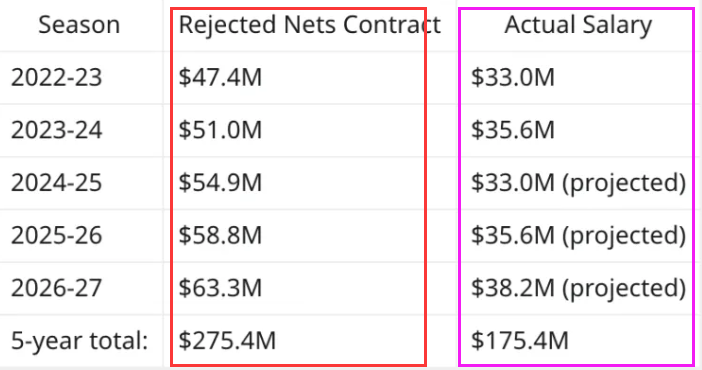Select the $35.6M salary for 2023-24

click(513, 130)
